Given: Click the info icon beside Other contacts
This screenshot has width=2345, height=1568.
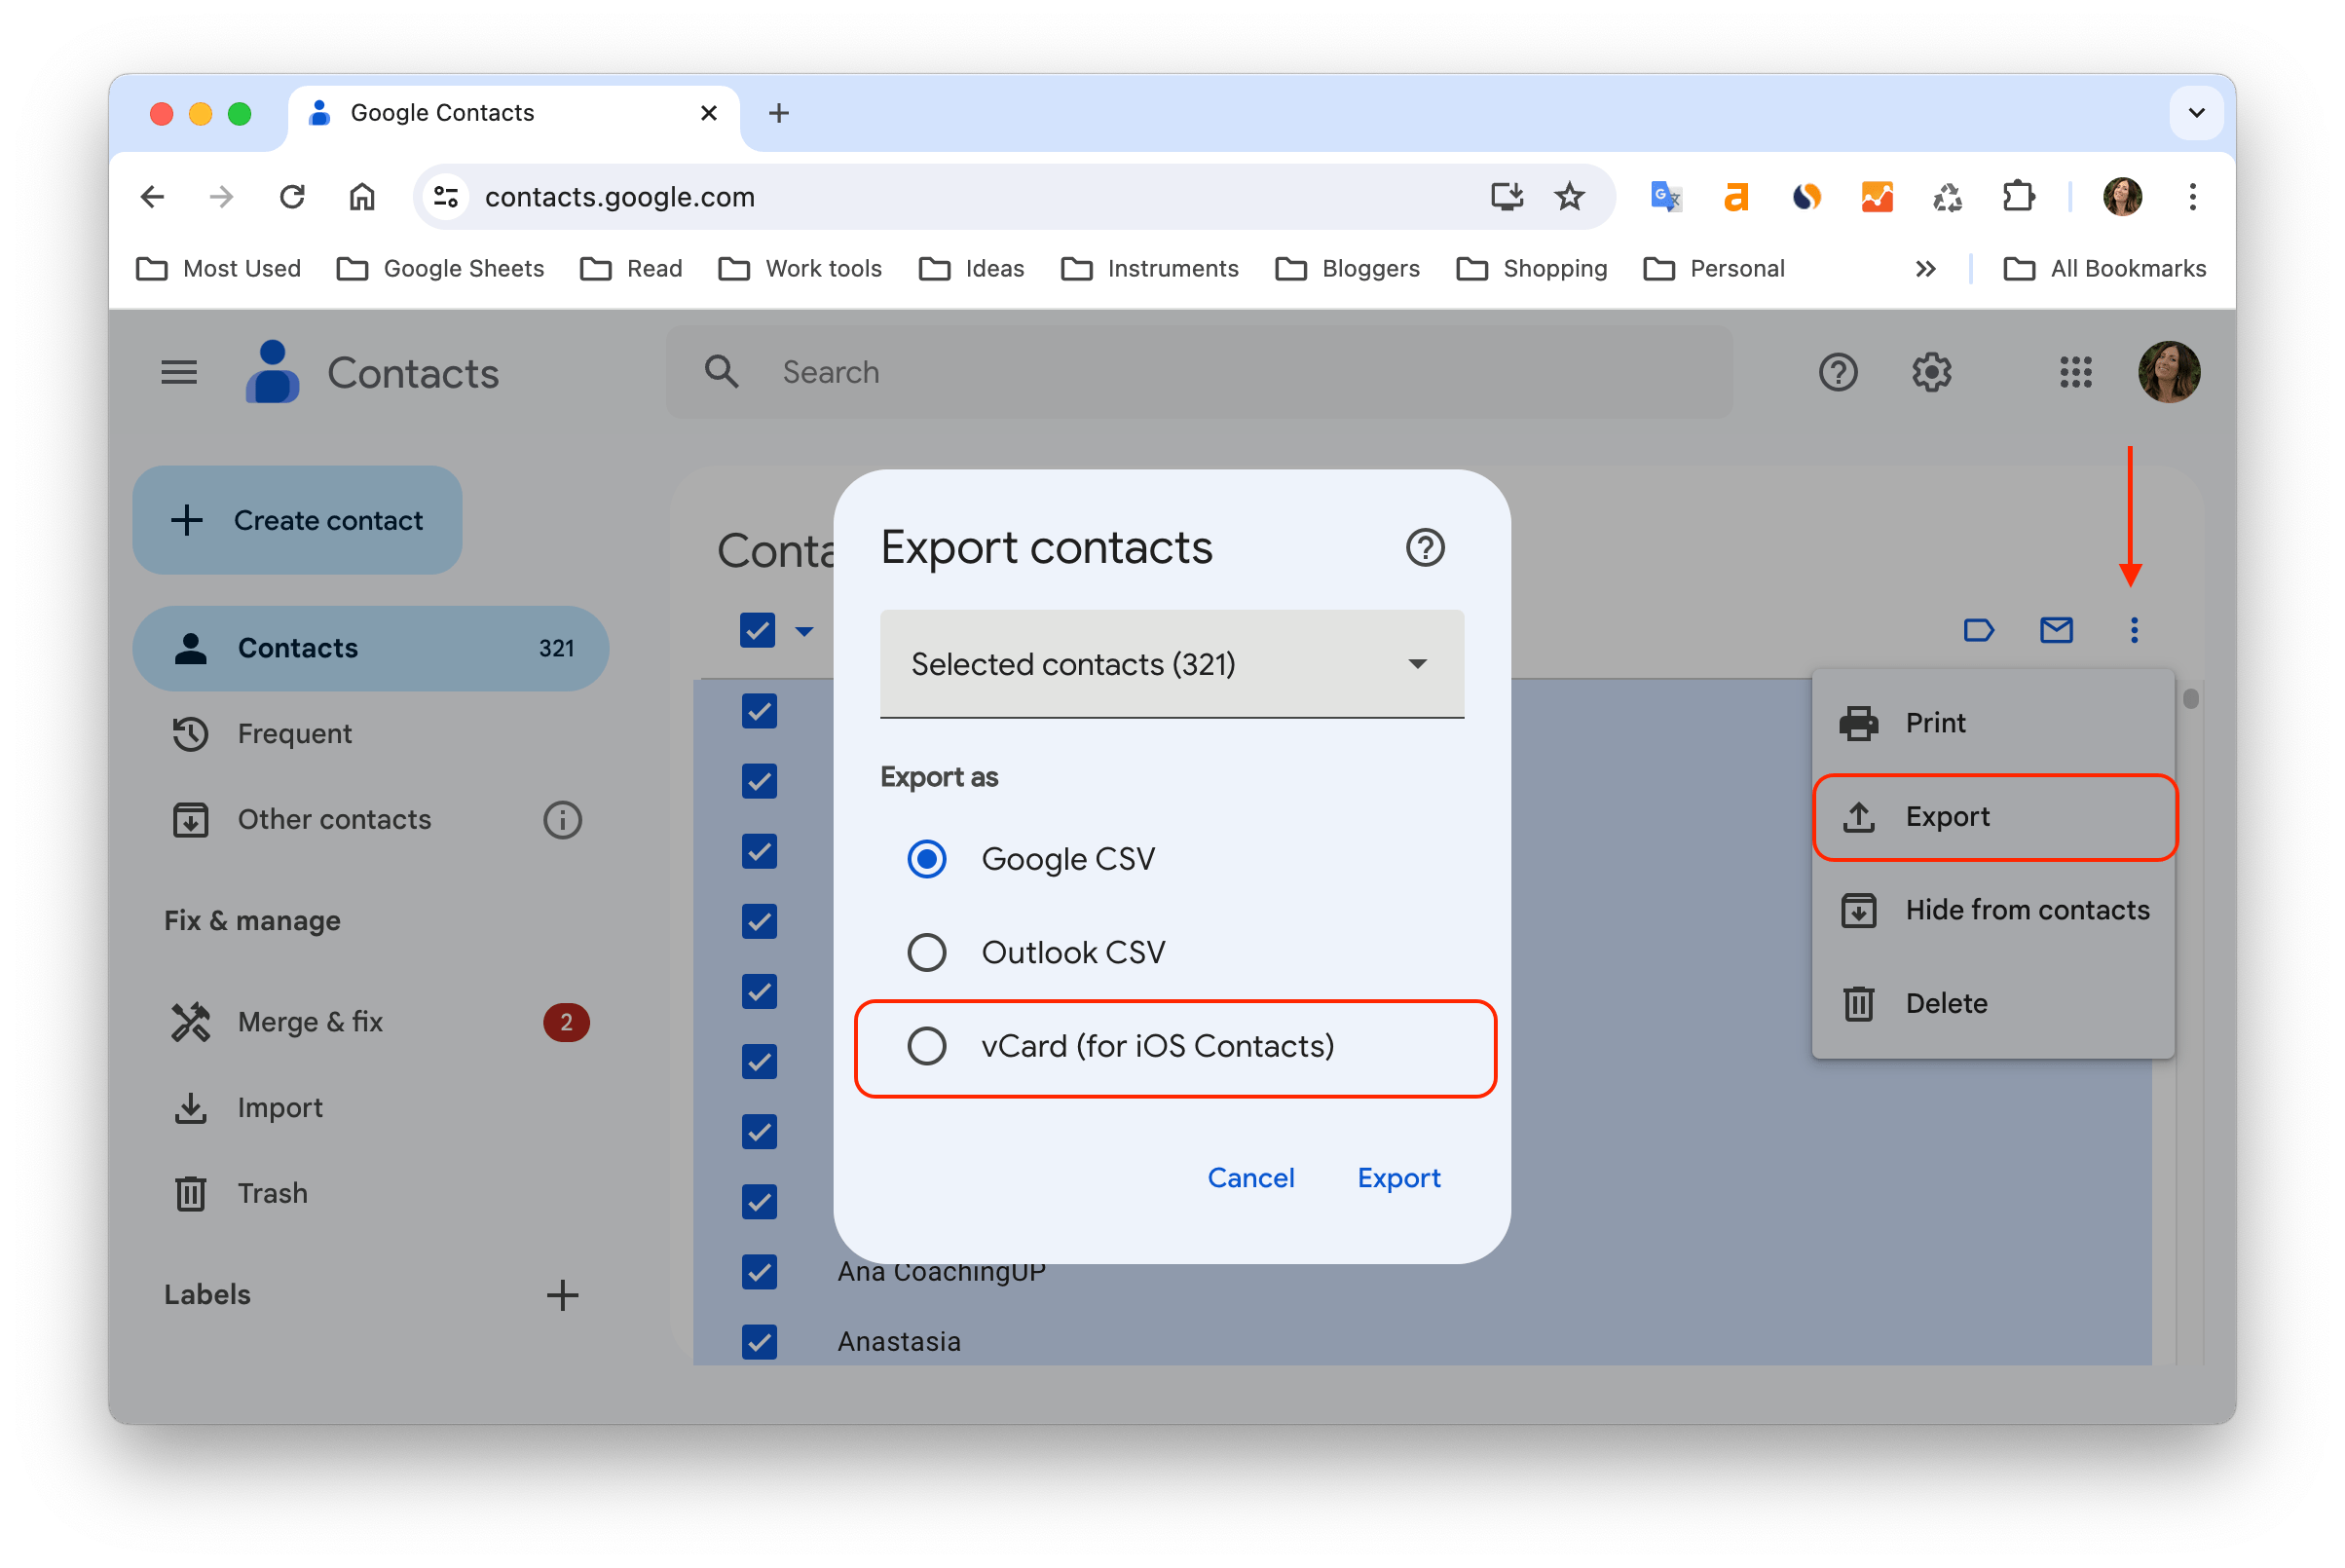Looking at the screenshot, I should (x=562, y=820).
